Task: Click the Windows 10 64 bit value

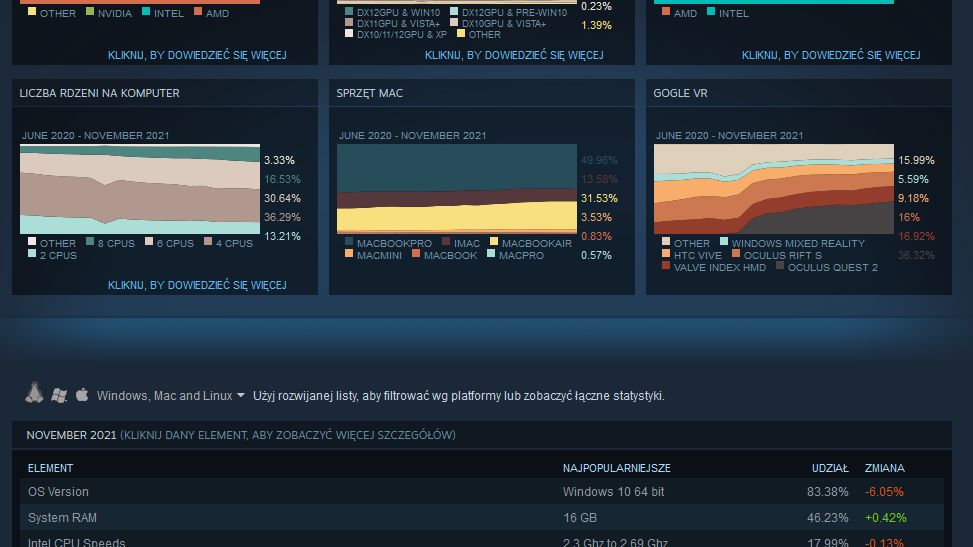Action: click(613, 492)
